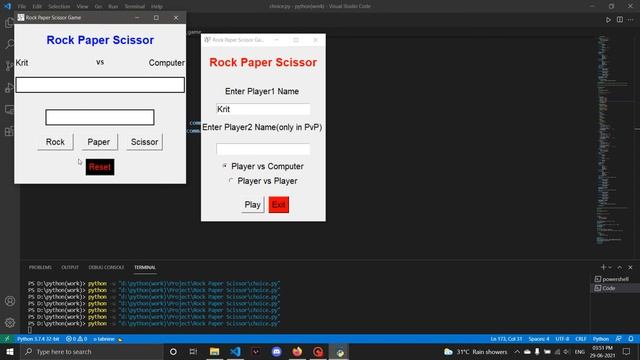Image resolution: width=640 pixels, height=360 pixels.
Task: Open the errors and warnings count in the status bar
Action: 76,339
